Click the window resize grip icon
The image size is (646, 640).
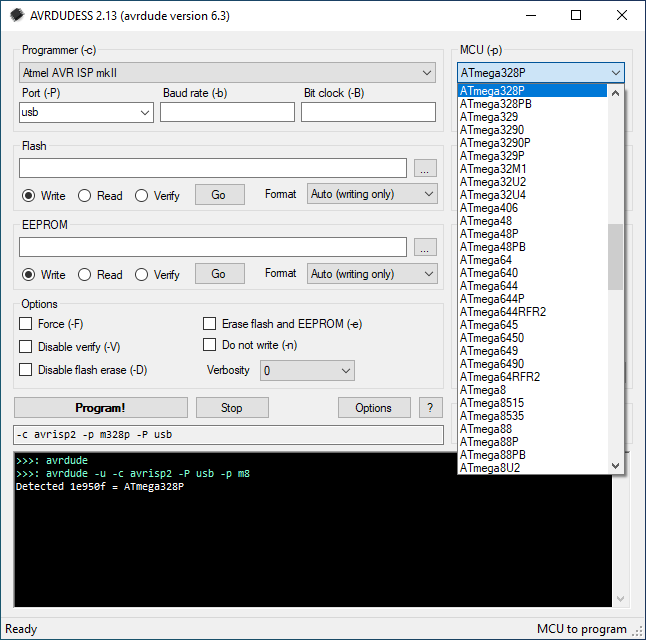click(x=638, y=631)
